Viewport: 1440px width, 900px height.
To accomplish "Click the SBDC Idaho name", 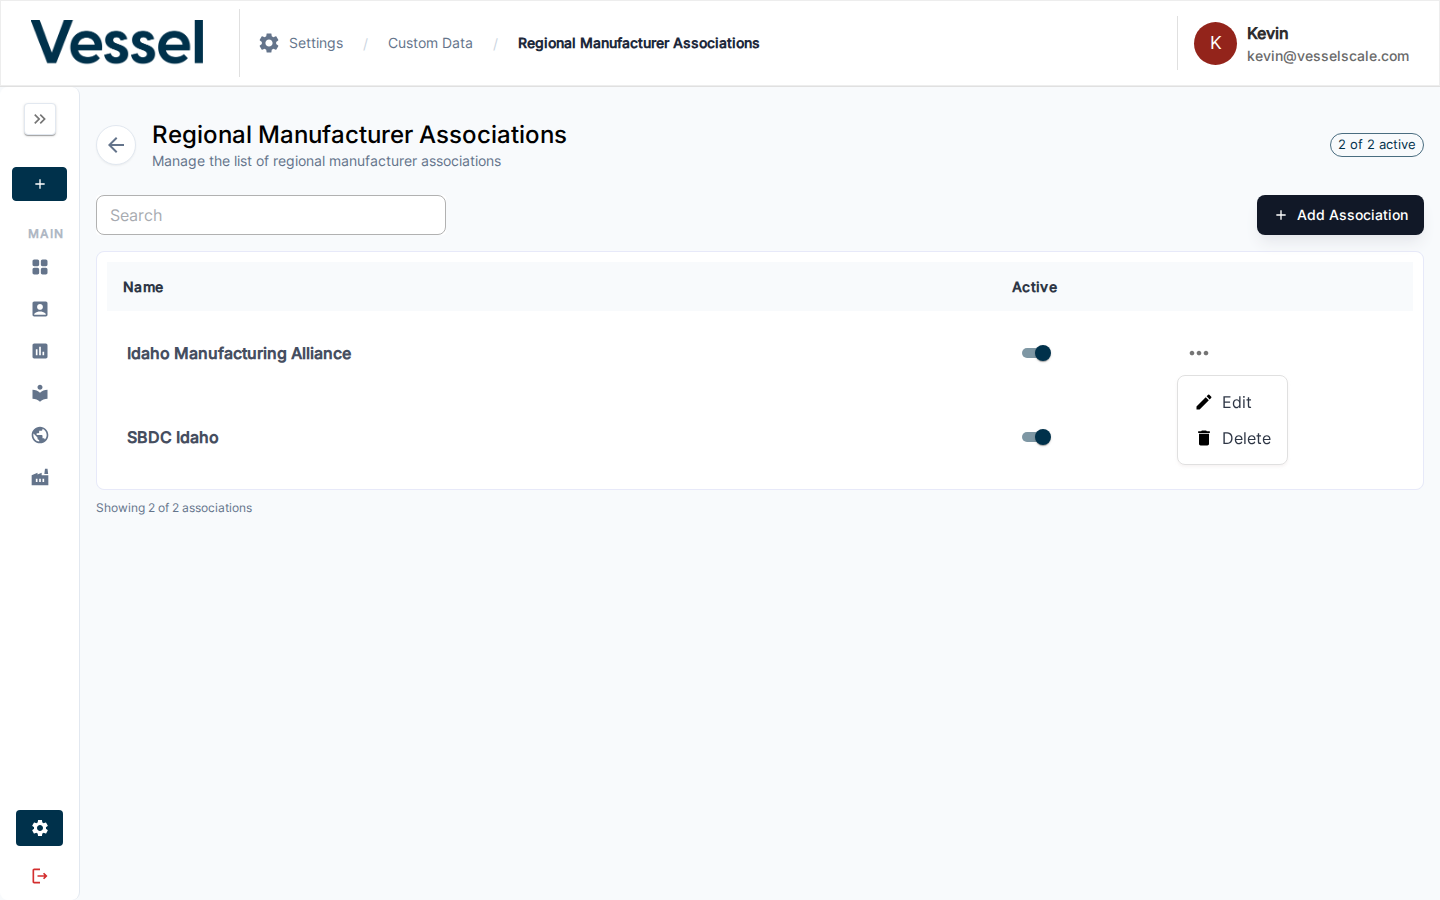I will pyautogui.click(x=173, y=437).
